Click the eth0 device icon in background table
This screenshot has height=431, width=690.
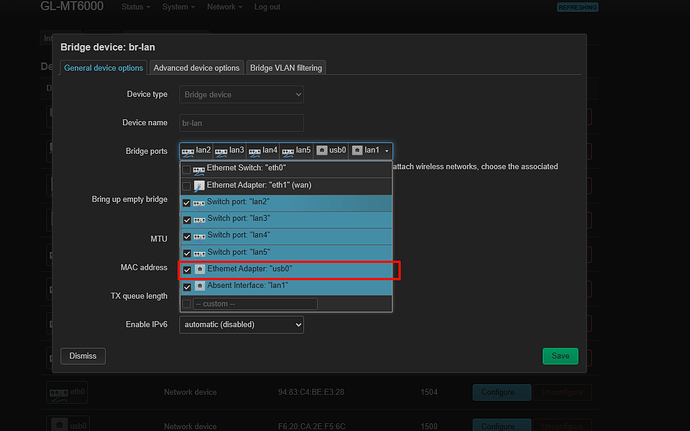click(59, 393)
